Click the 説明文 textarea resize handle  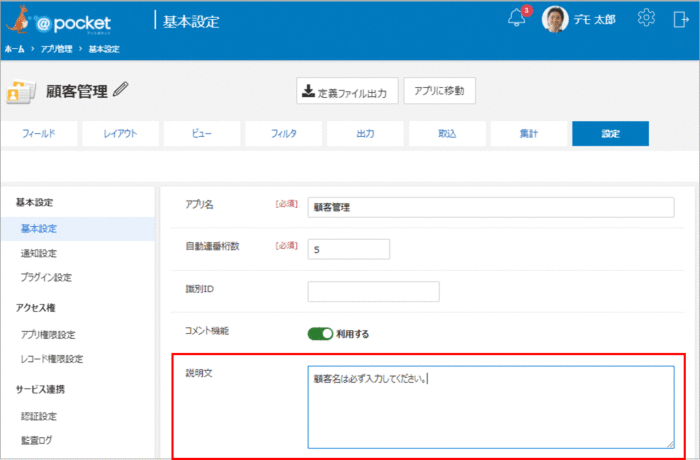[670, 444]
